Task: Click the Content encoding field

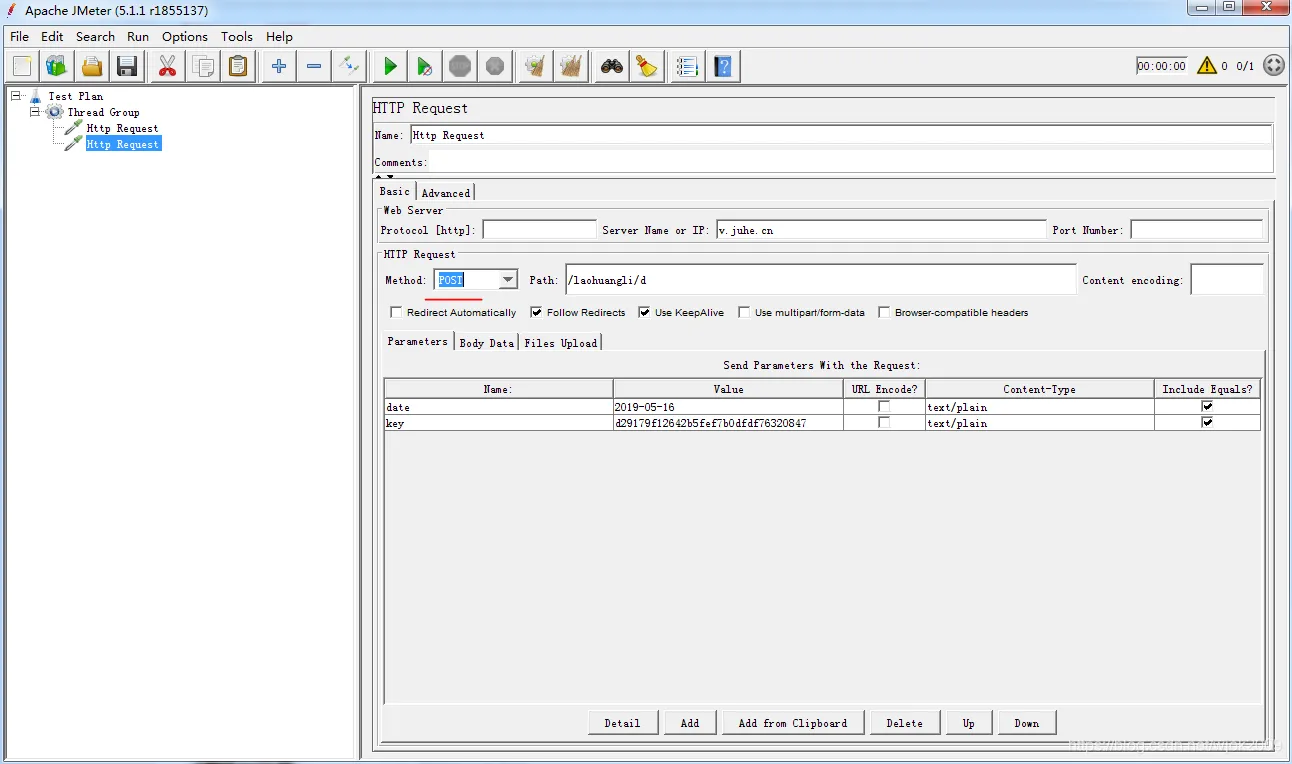Action: pos(1227,280)
